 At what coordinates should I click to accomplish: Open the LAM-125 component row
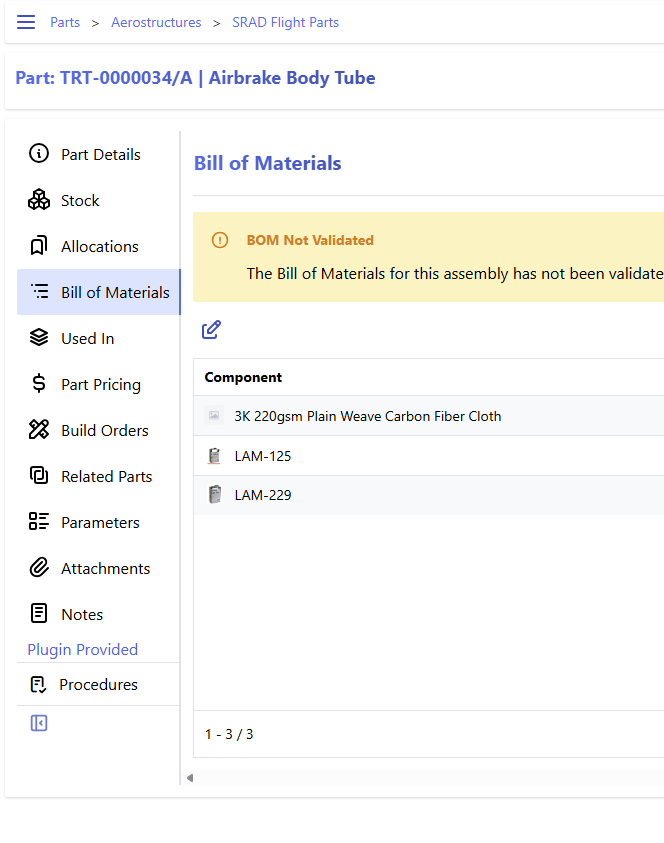coord(429,456)
